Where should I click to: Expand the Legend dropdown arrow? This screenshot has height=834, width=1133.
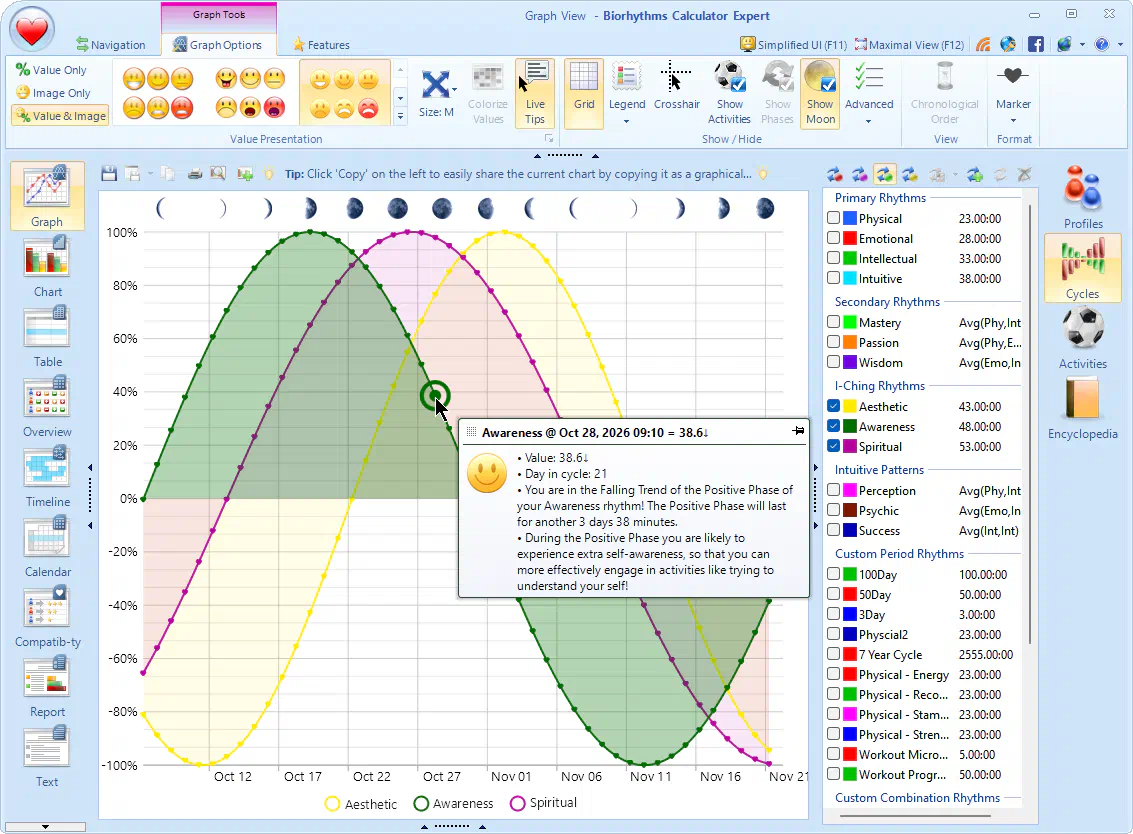coord(626,121)
